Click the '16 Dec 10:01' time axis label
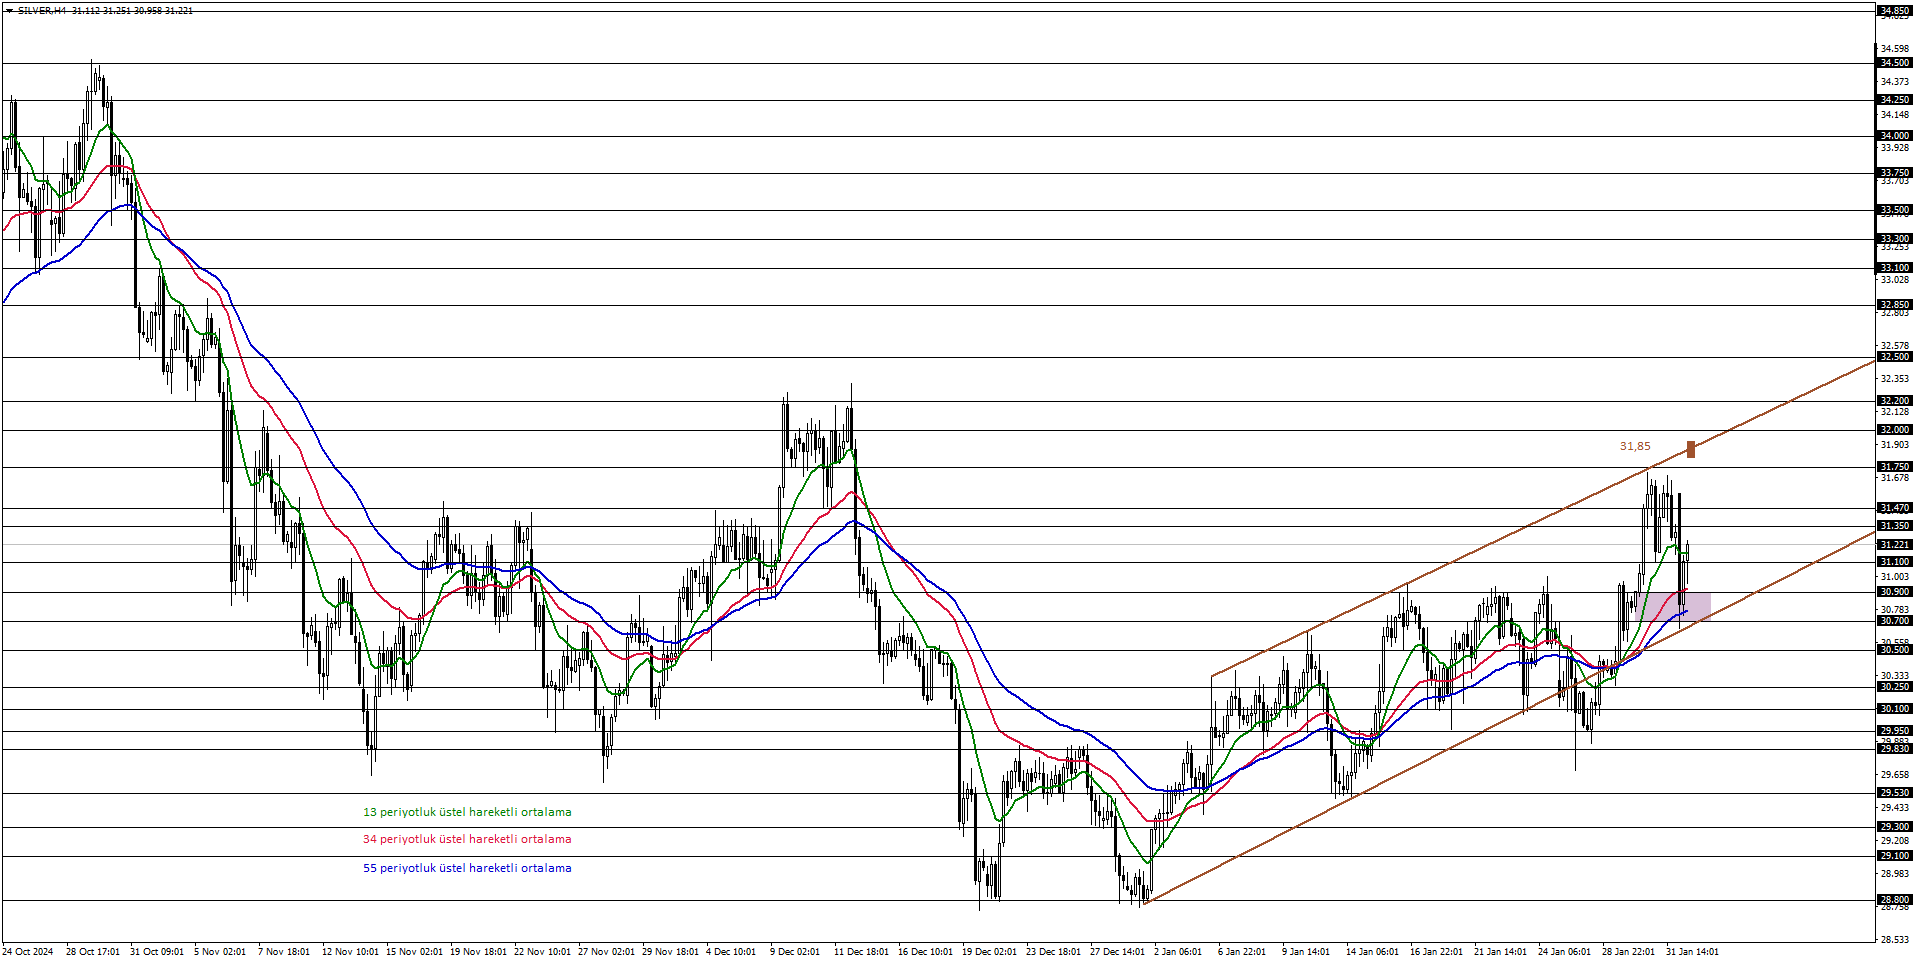Image resolution: width=1916 pixels, height=963 pixels. tap(926, 952)
